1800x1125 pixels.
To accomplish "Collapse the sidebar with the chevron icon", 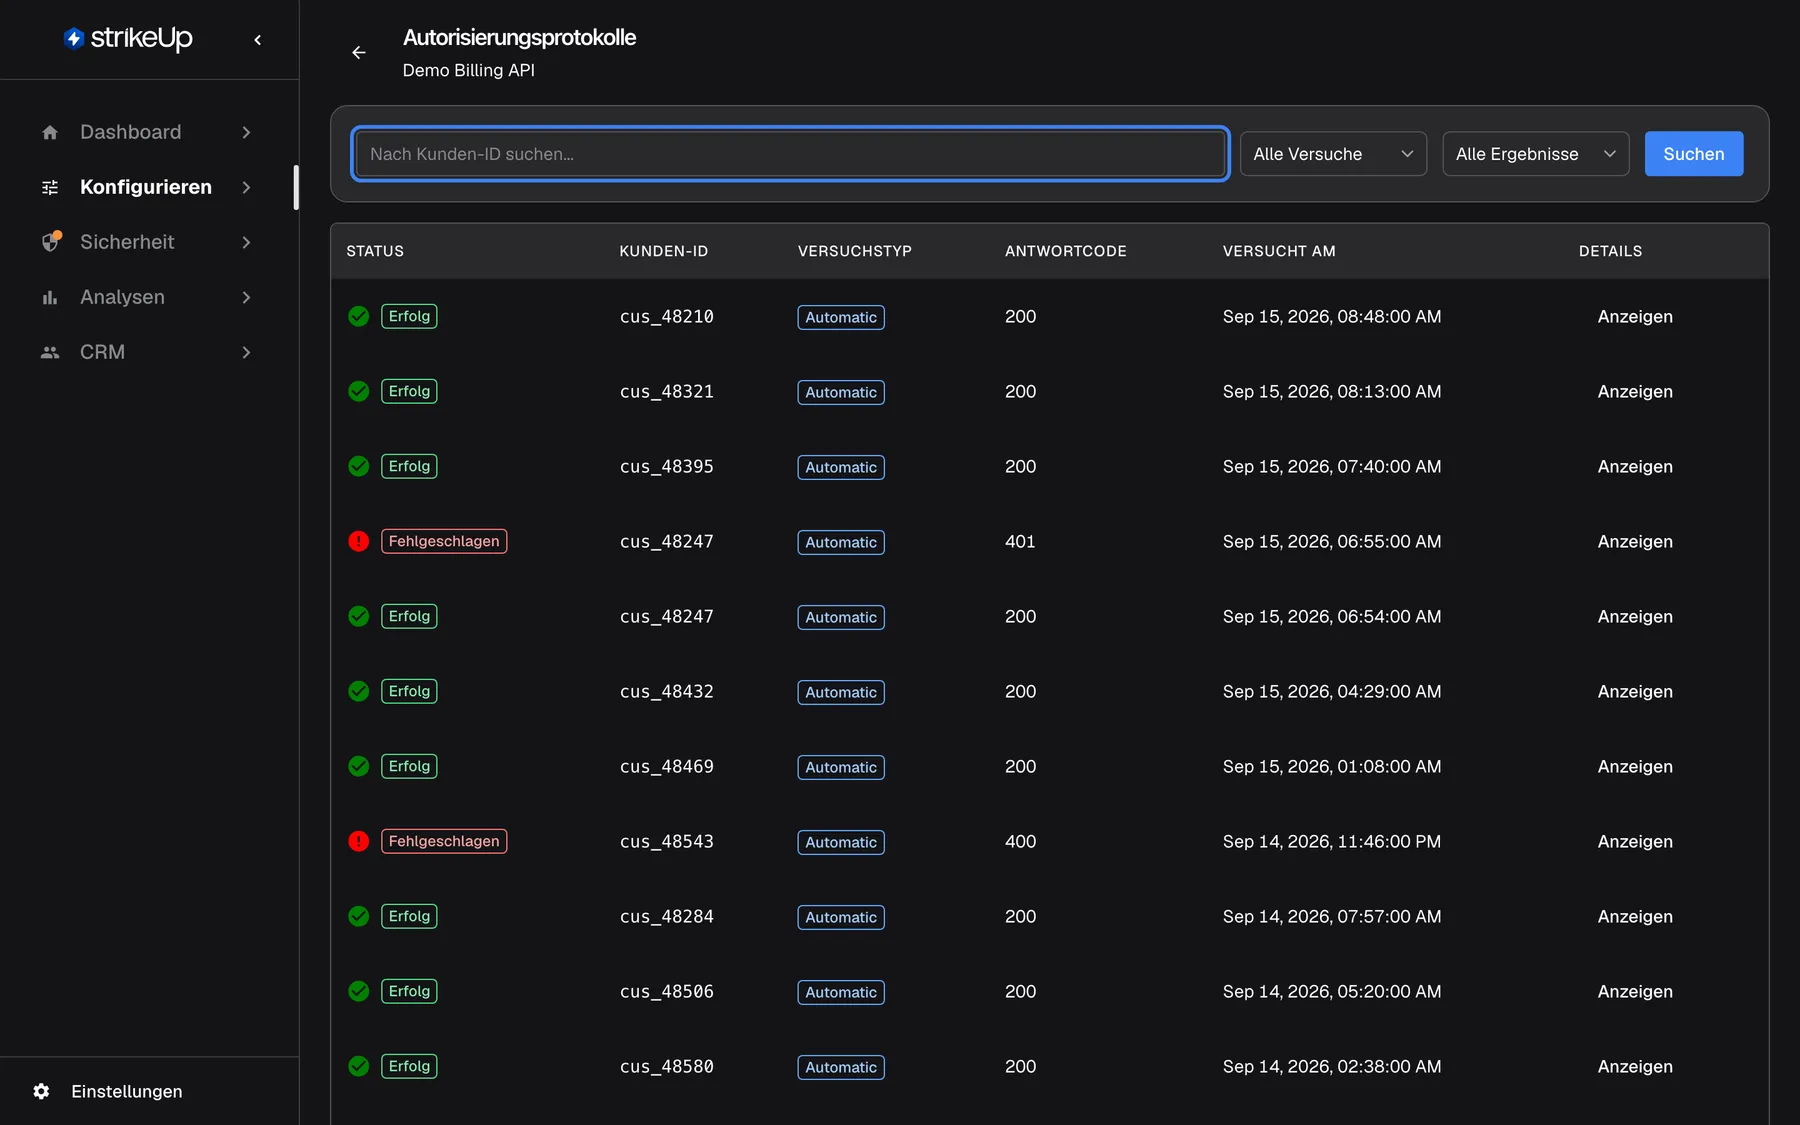I will tap(258, 40).
